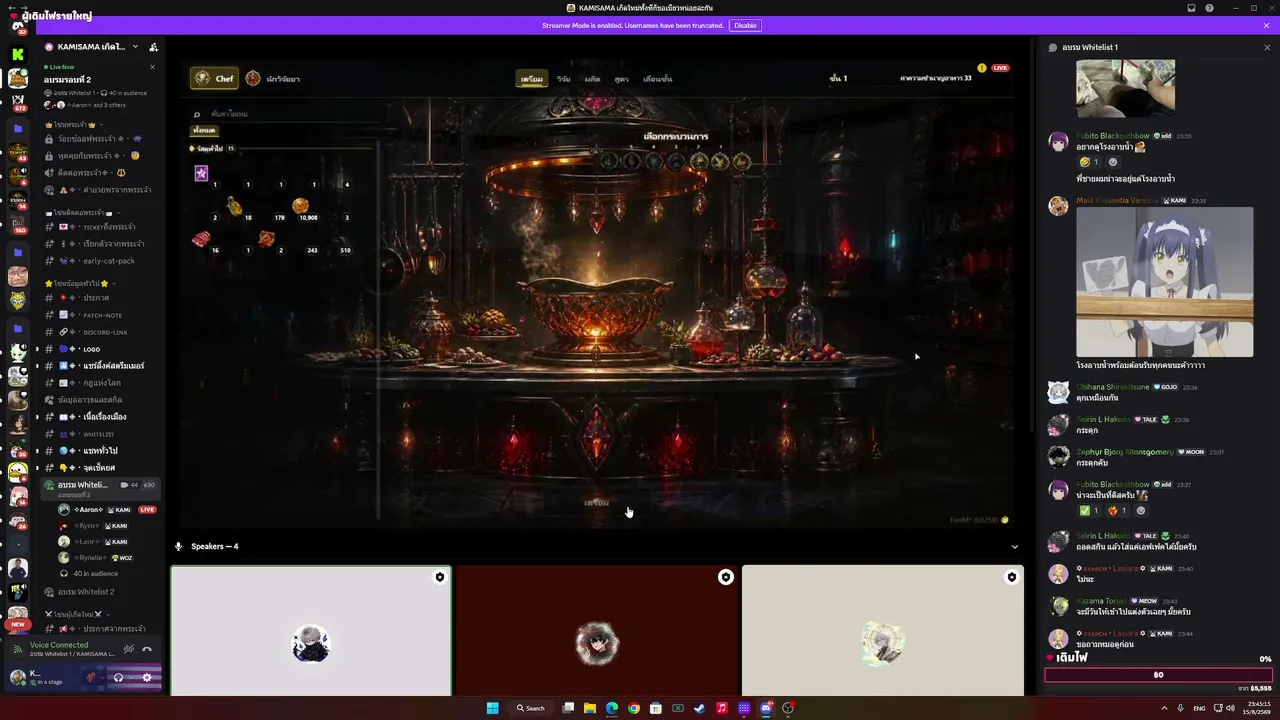The width and height of the screenshot is (1280, 720).
Task: Dismiss the Live Now card
Action: pyautogui.click(x=152, y=67)
